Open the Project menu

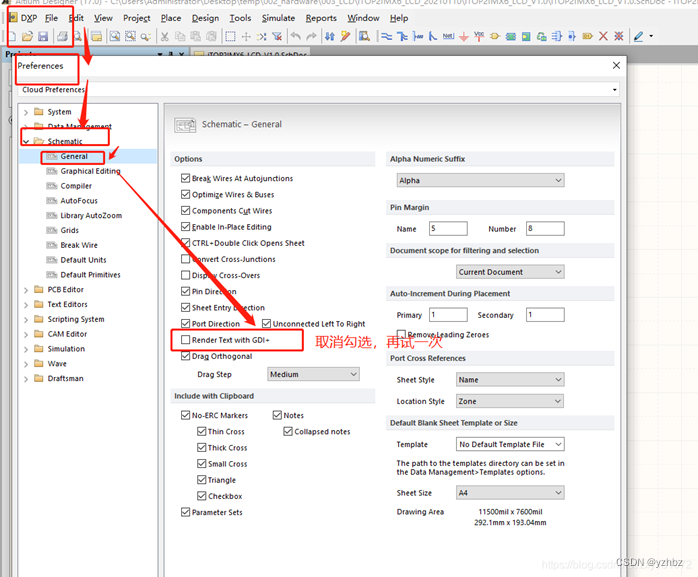[137, 18]
